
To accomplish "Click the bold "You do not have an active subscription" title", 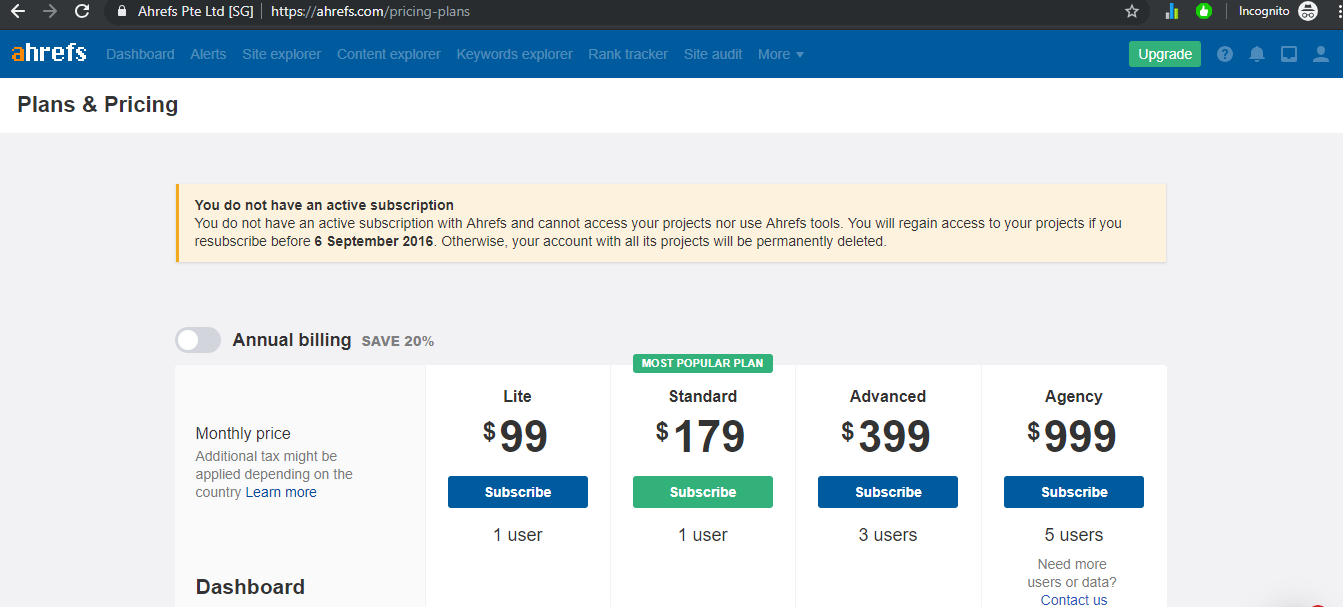I will (x=324, y=205).
